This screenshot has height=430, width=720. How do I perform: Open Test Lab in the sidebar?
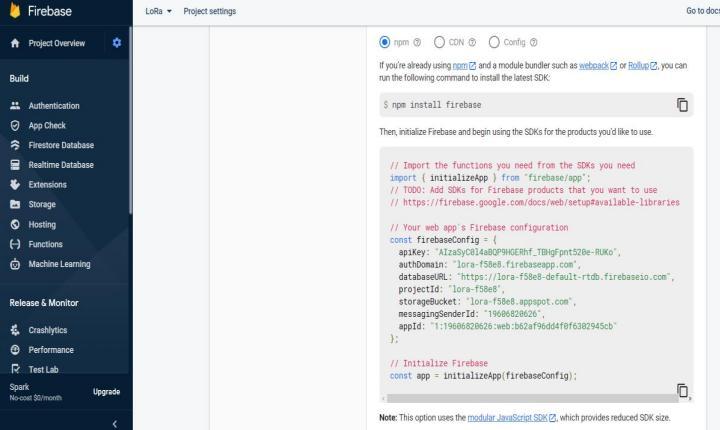click(x=43, y=369)
